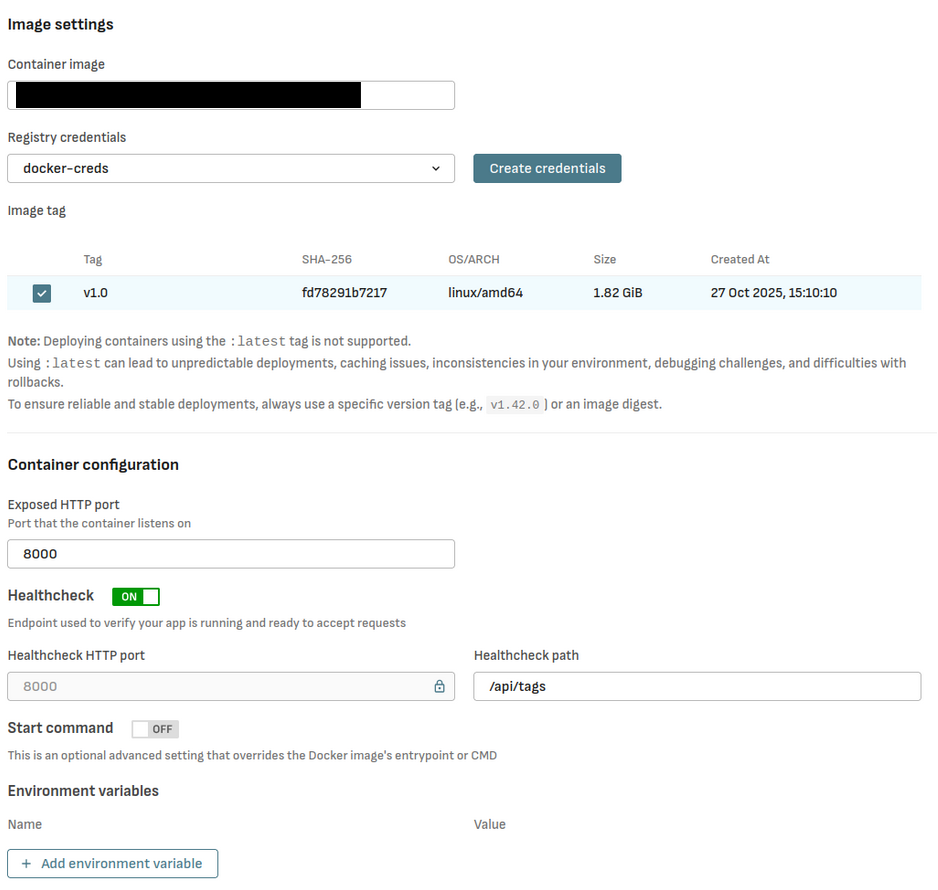
Task: Tick the v1.0 image tag checkbox
Action: click(41, 293)
